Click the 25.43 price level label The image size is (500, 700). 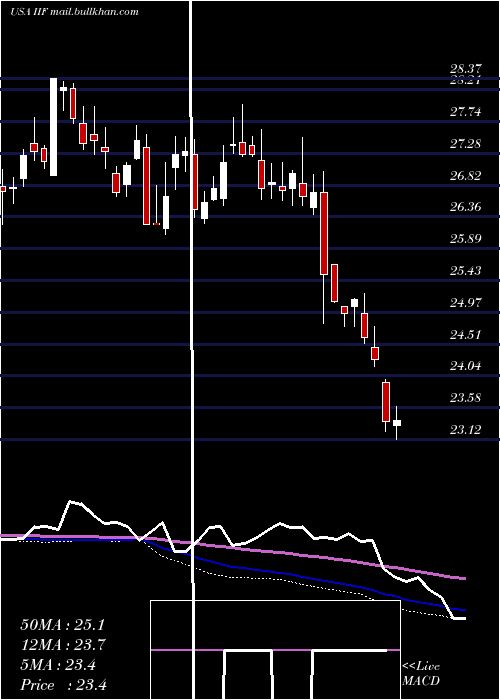(x=466, y=271)
